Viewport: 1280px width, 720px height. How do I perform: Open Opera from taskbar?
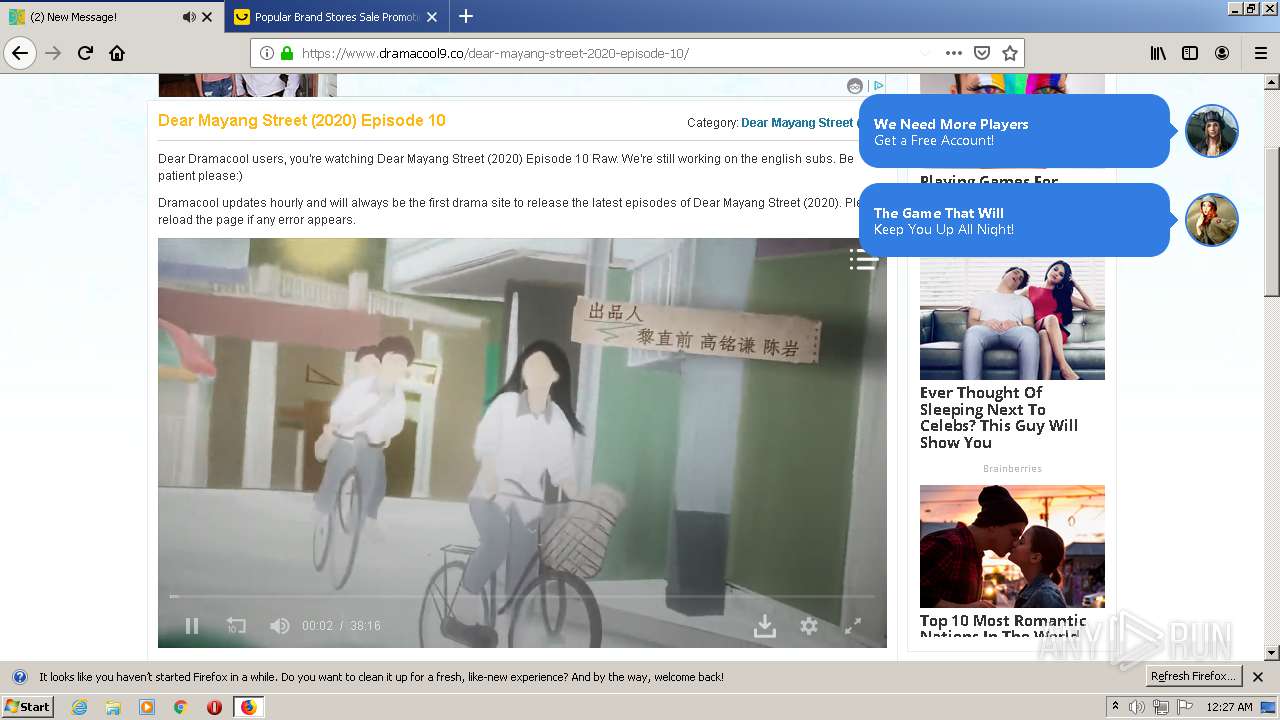pyautogui.click(x=214, y=707)
